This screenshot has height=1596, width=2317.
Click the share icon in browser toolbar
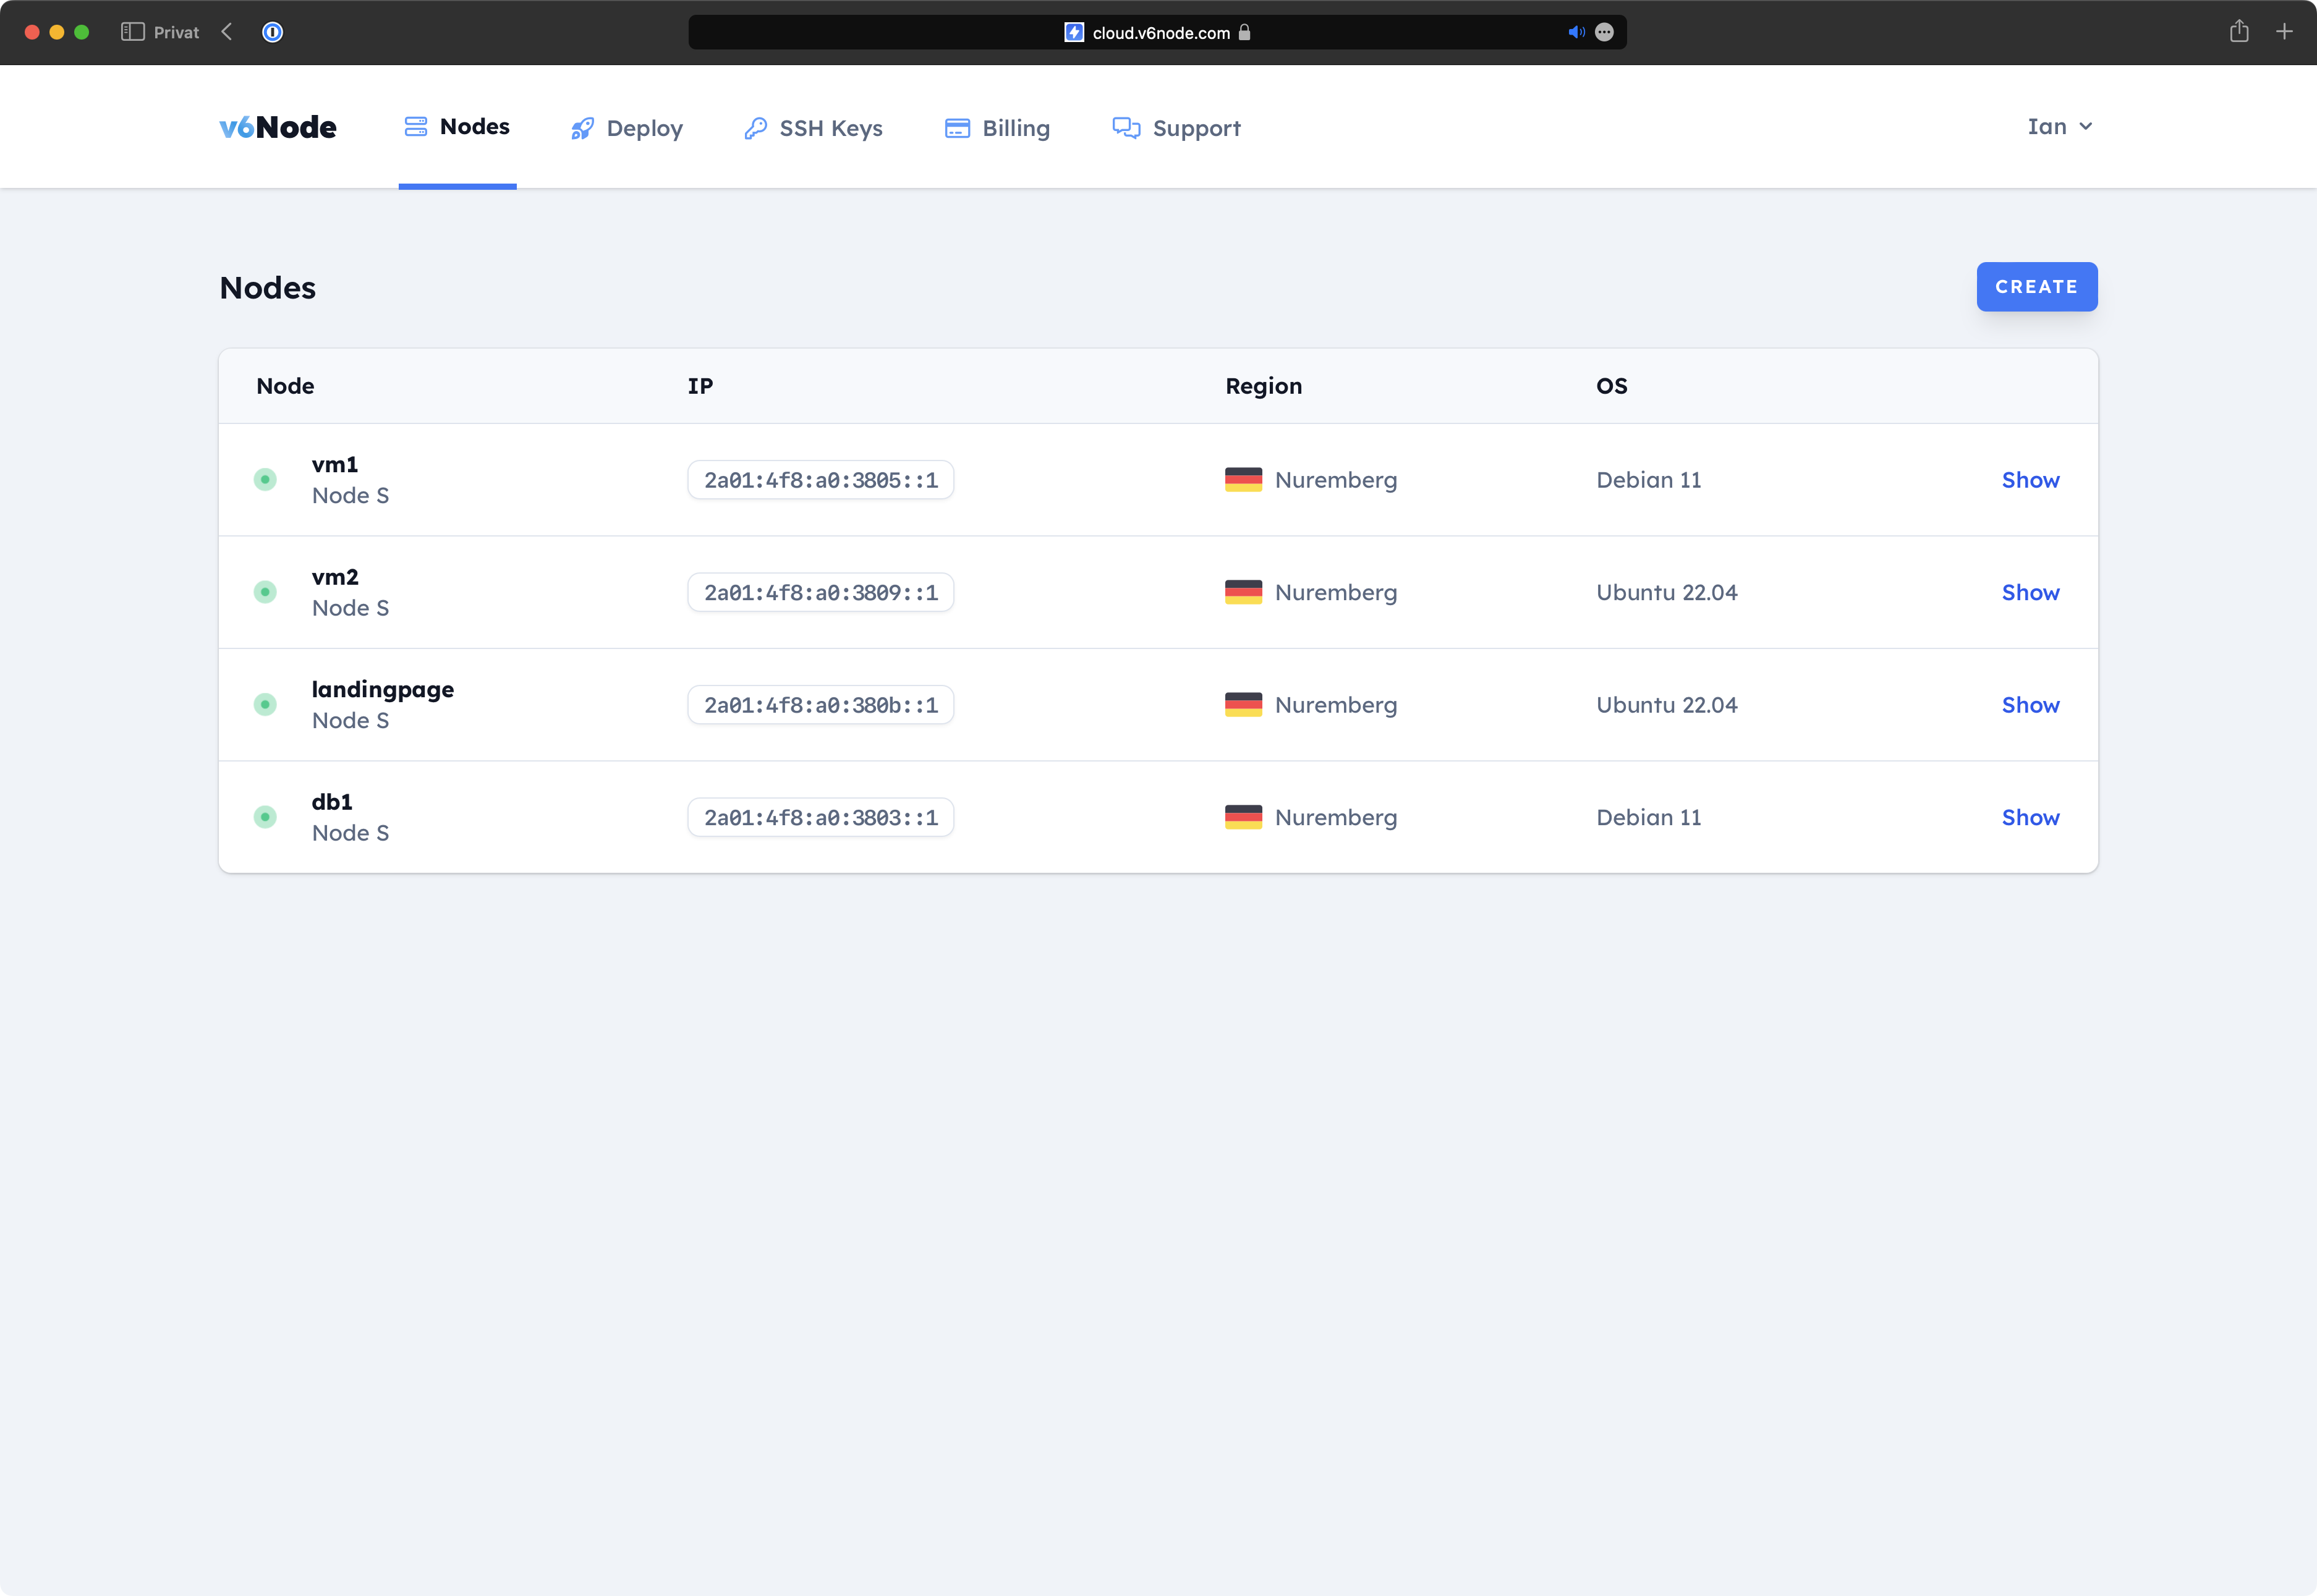tap(2238, 32)
